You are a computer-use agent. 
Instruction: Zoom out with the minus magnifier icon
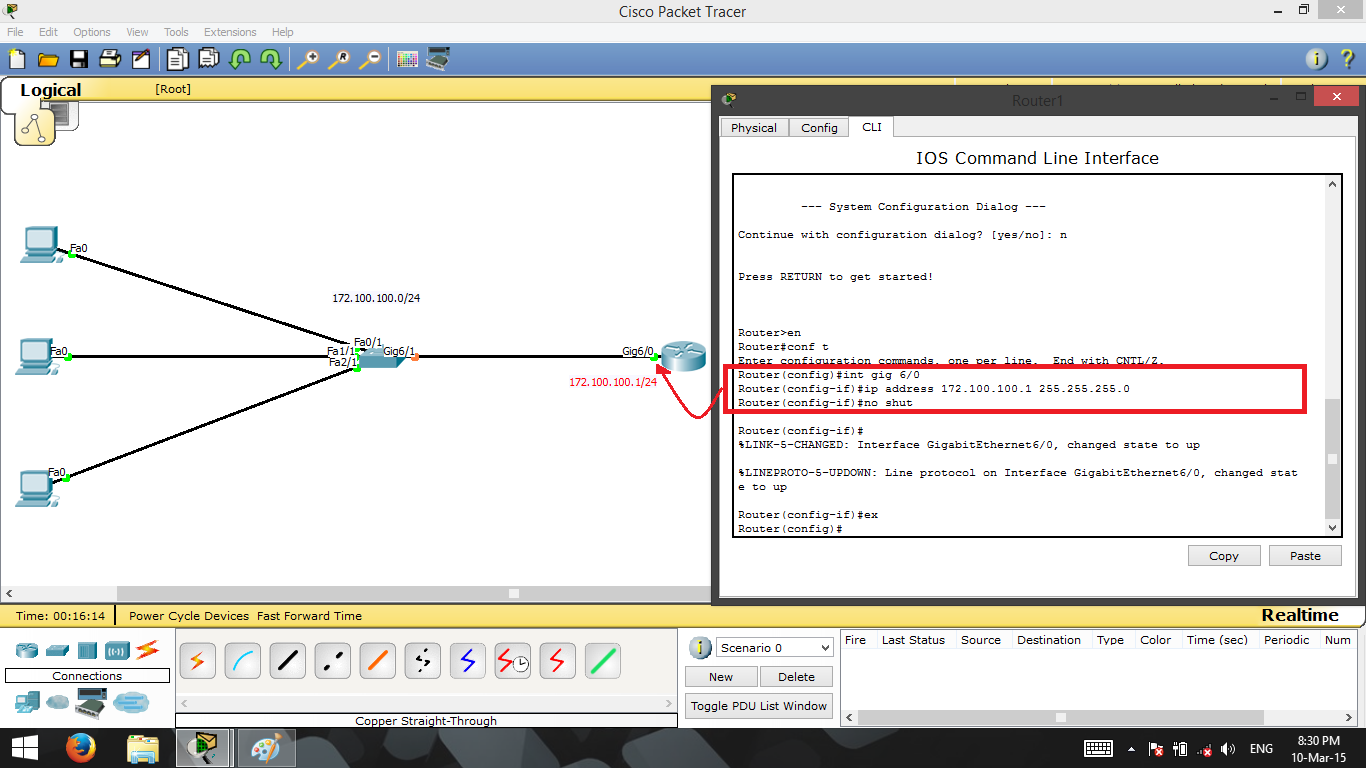coord(370,59)
